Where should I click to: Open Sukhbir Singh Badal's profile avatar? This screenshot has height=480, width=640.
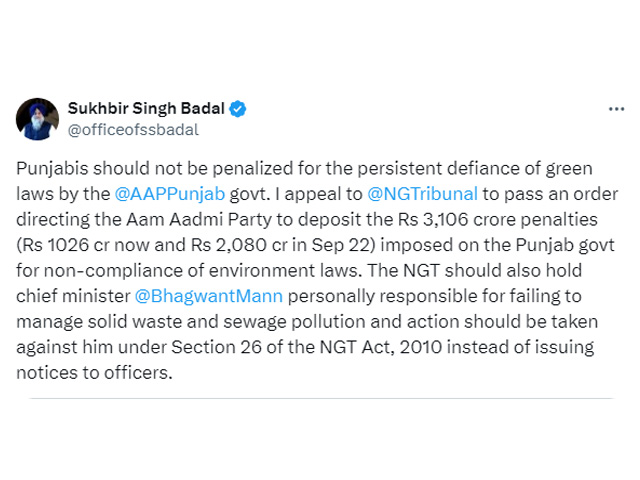pyautogui.click(x=37, y=119)
